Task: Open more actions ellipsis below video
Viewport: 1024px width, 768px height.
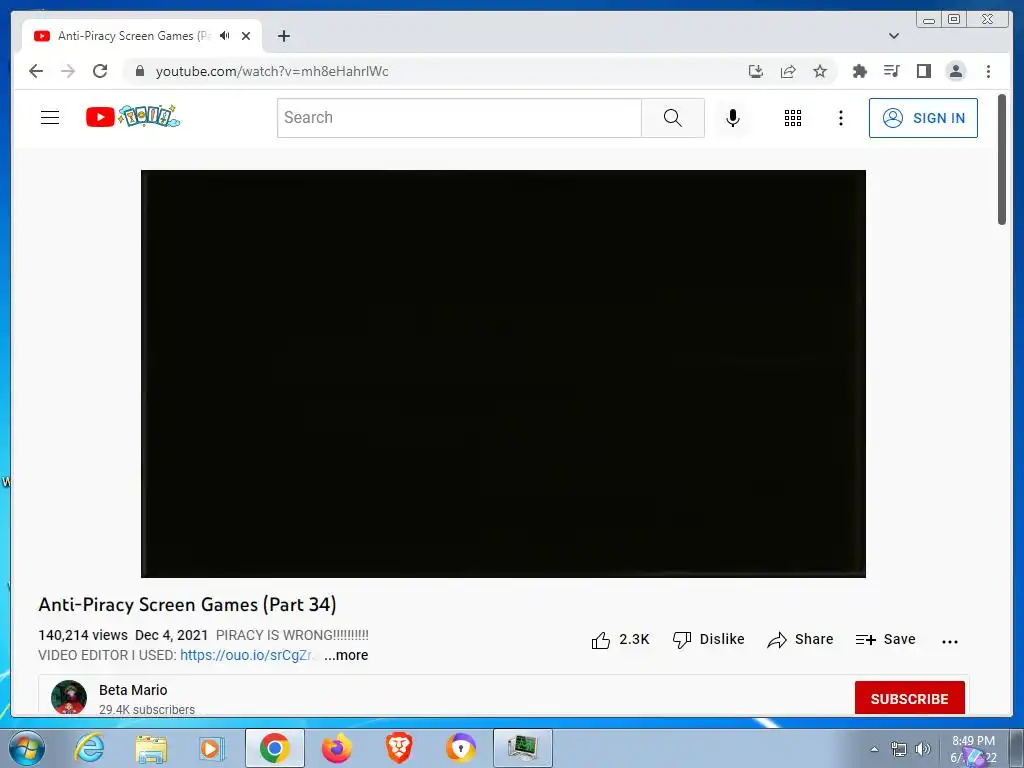Action: (x=950, y=641)
